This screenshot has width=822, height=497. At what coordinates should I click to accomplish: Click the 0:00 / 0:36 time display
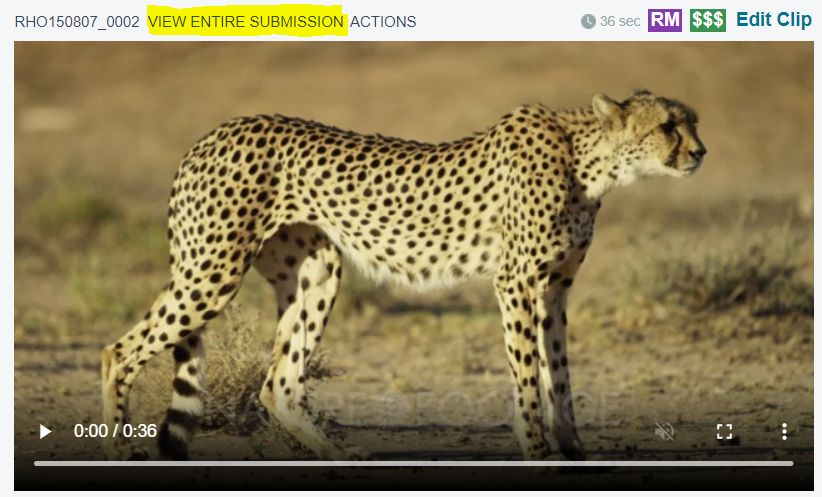tap(115, 431)
